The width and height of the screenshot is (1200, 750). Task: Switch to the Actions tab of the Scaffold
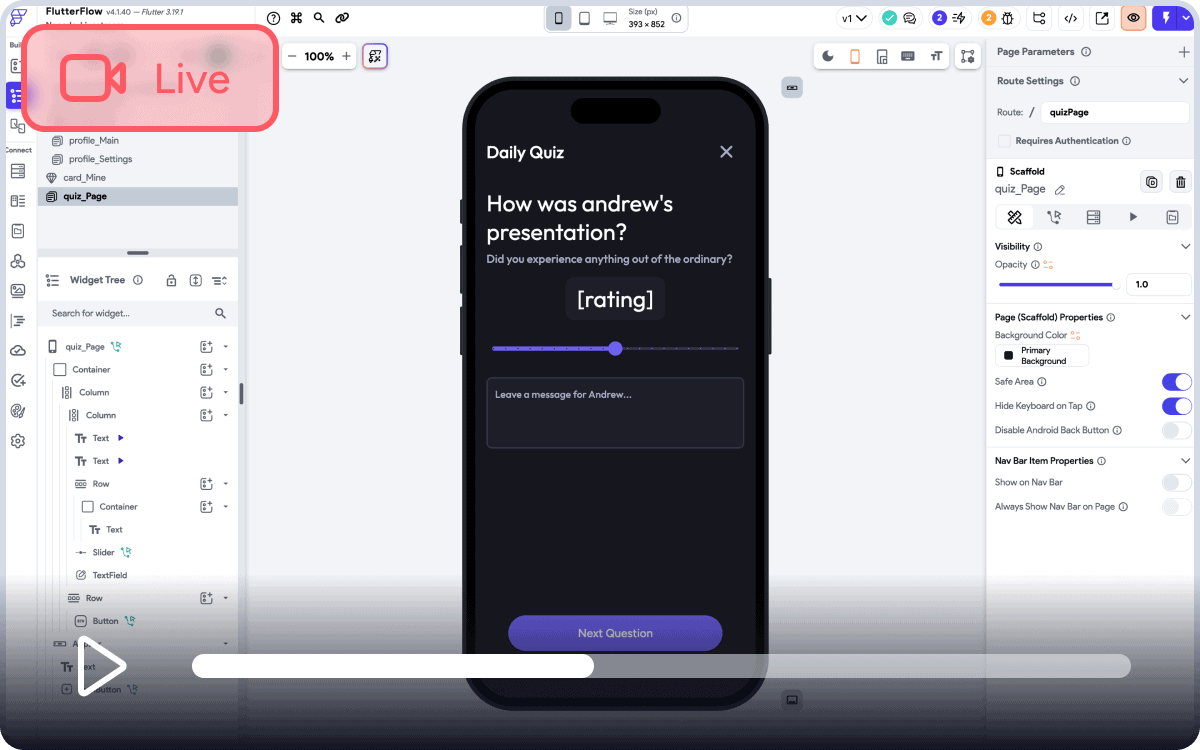1053,216
